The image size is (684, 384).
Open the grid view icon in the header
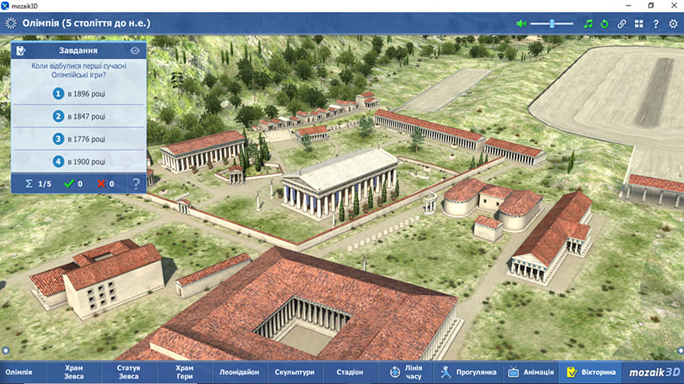639,24
